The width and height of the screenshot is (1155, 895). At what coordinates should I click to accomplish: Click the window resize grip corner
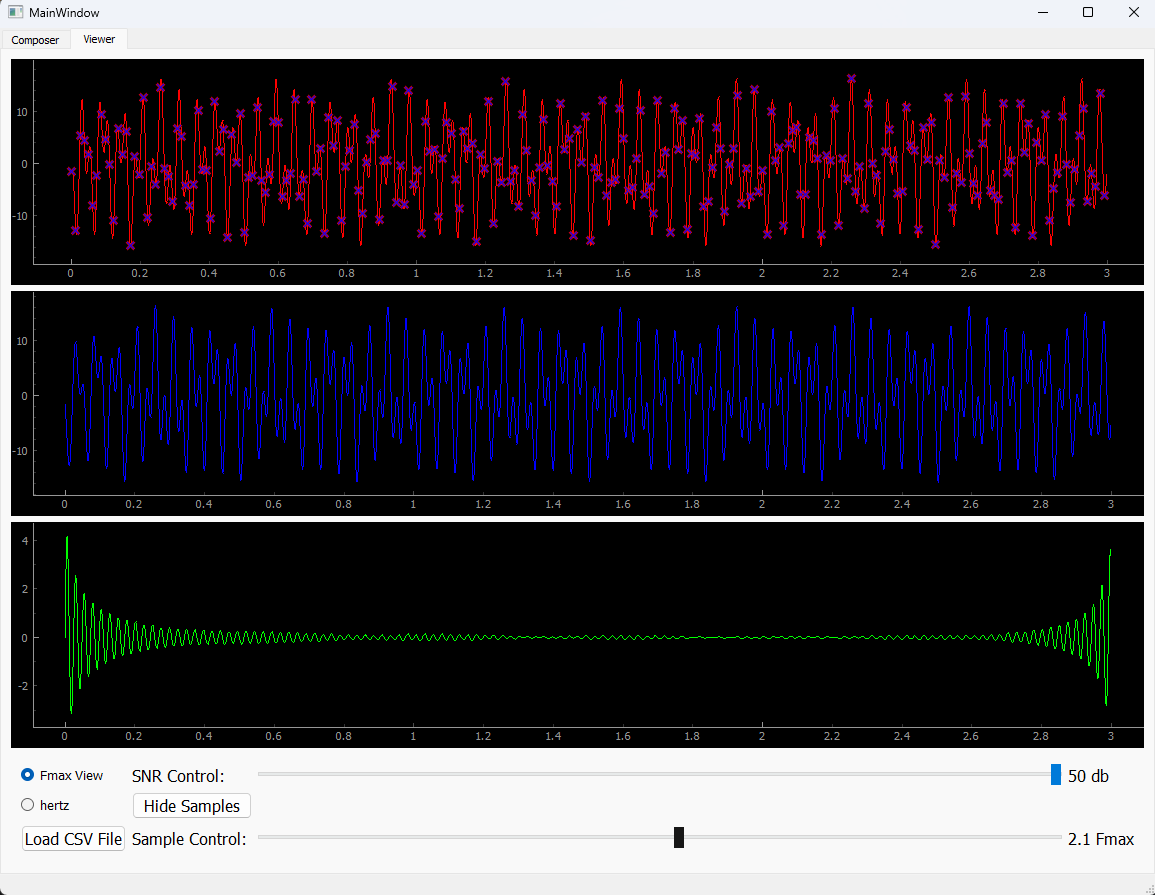click(x=1148, y=888)
